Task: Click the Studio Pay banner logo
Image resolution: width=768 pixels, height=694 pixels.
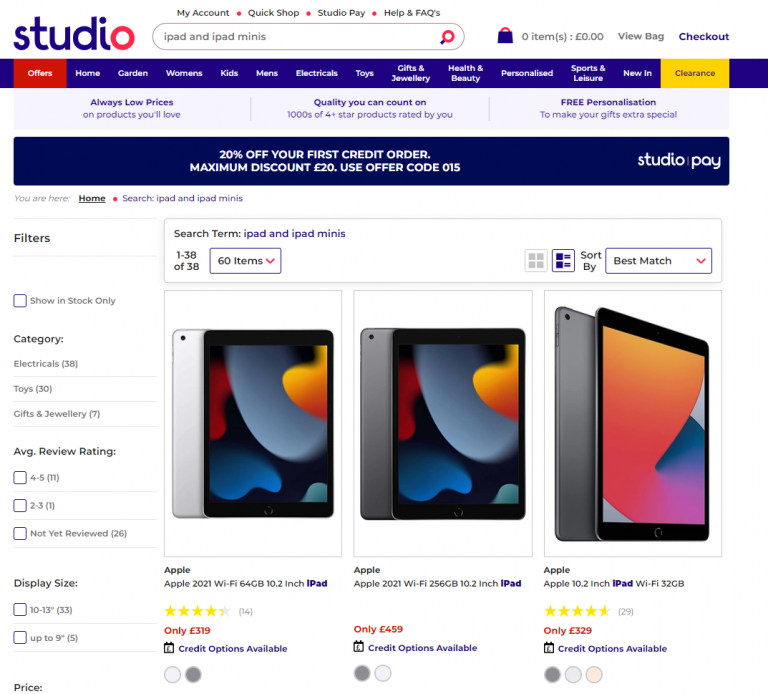Action: 679,161
